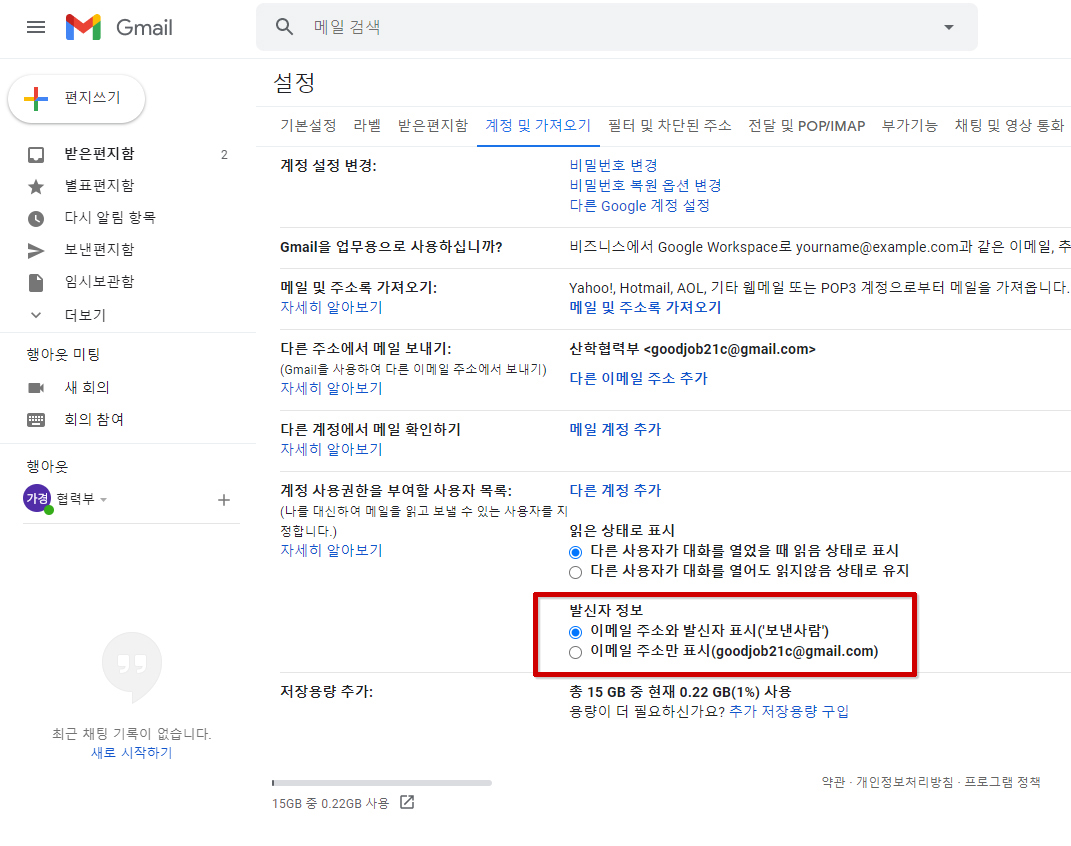Click 개인정보처리방침 footer link
The height and width of the screenshot is (846, 1071).
coord(905,782)
